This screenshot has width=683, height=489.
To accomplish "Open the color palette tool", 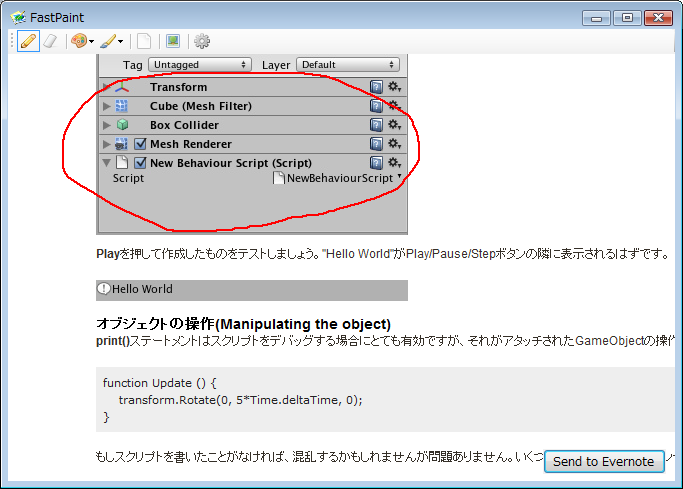I will pyautogui.click(x=79, y=41).
